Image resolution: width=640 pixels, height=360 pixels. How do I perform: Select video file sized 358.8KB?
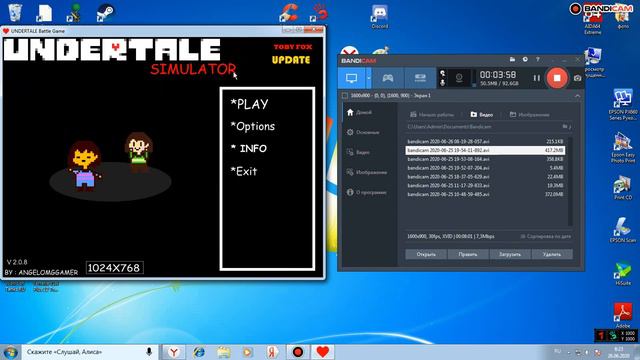pos(485,159)
